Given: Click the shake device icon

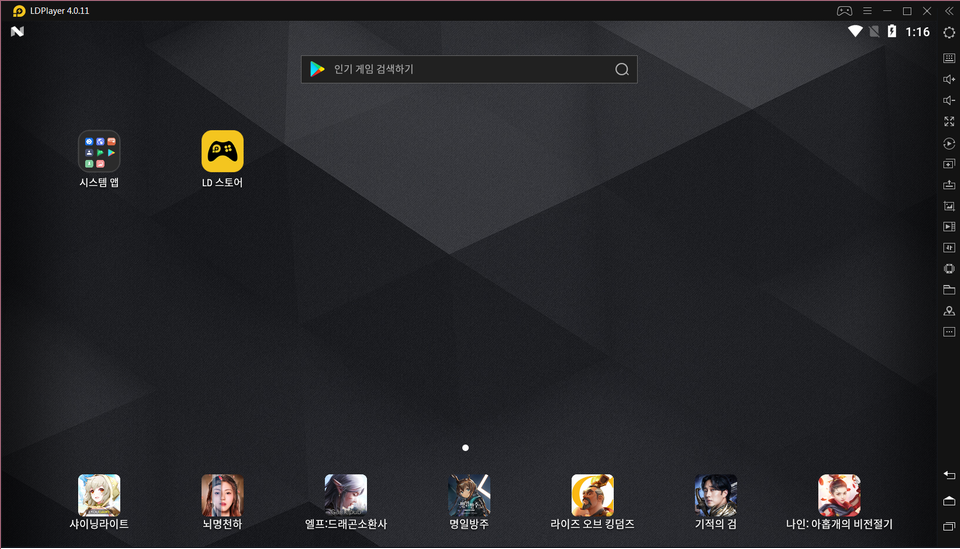Looking at the screenshot, I should coord(949,269).
